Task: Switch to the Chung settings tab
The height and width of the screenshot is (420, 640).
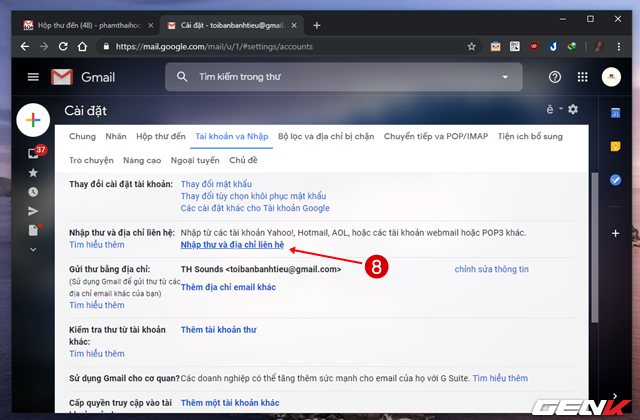Action: click(82, 135)
